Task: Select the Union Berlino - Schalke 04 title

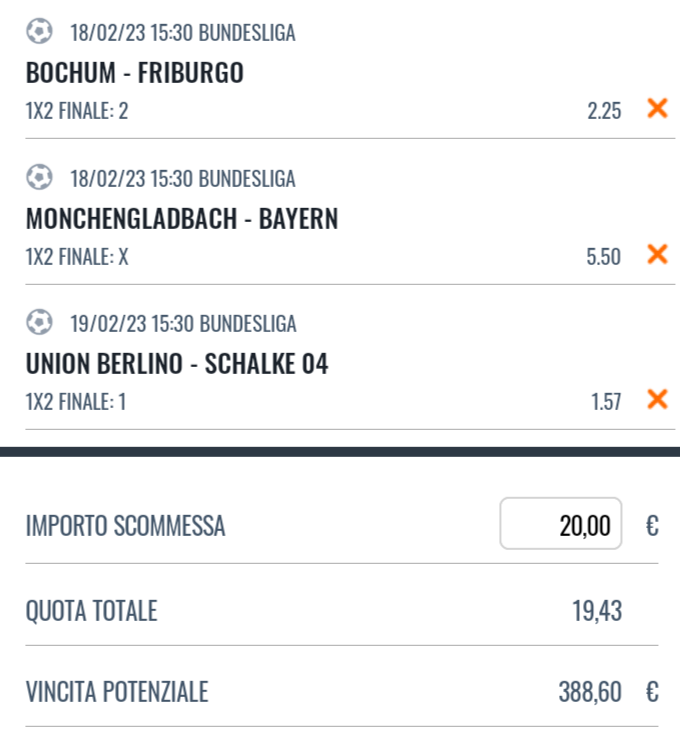Action: (177, 365)
